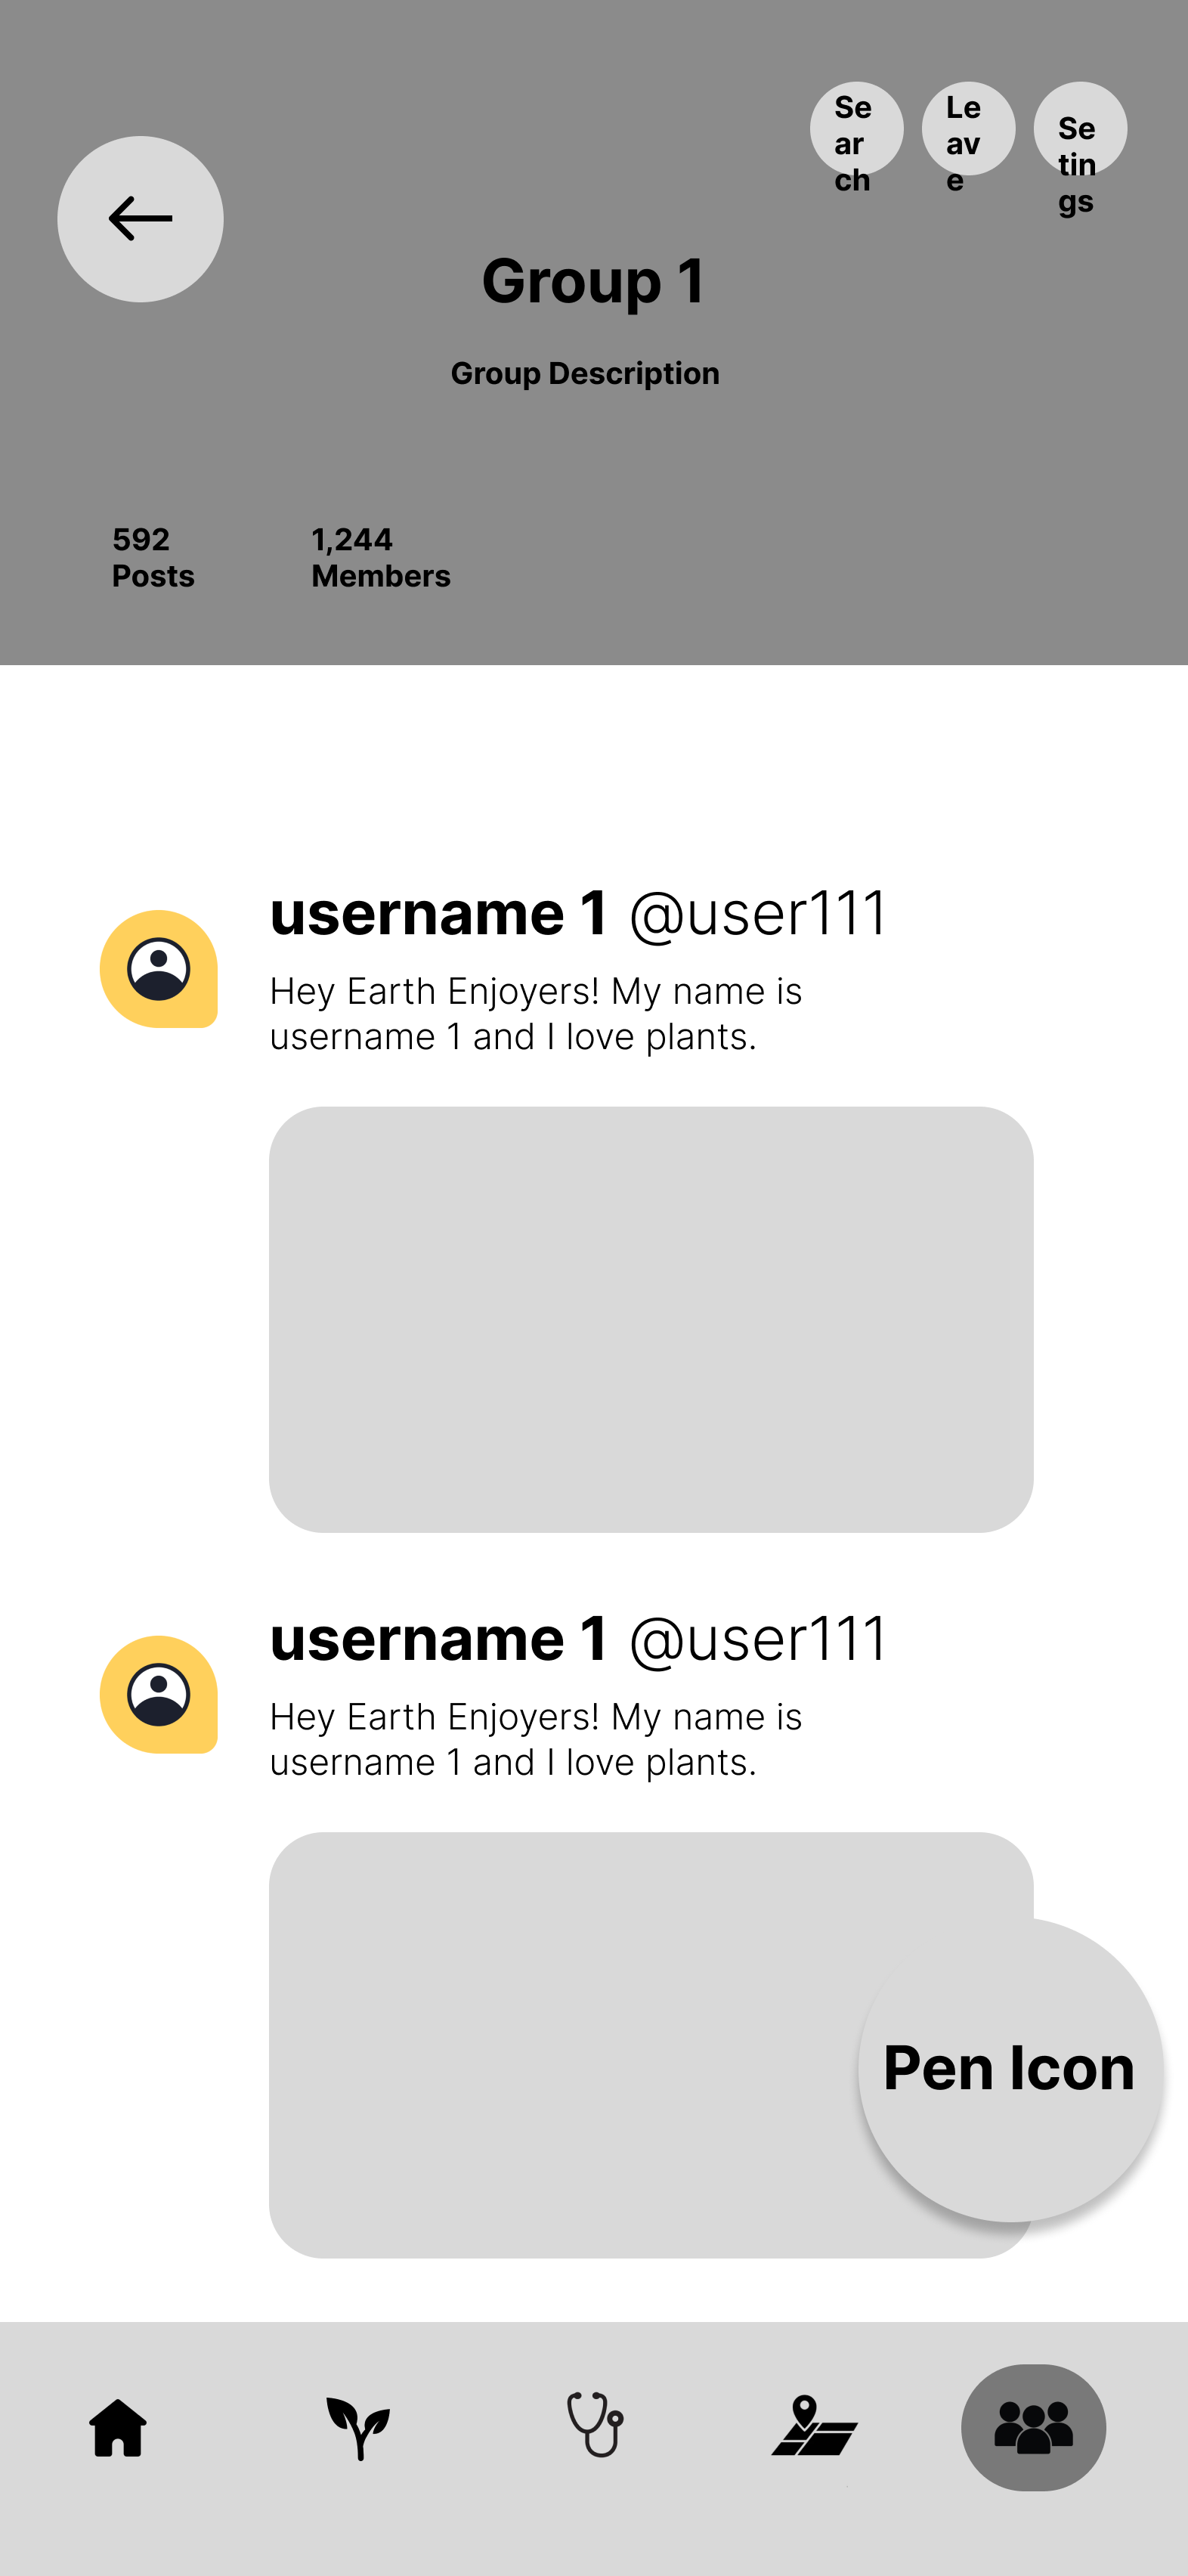Open the plant sprout tab
The width and height of the screenshot is (1188, 2576).
(x=358, y=2427)
